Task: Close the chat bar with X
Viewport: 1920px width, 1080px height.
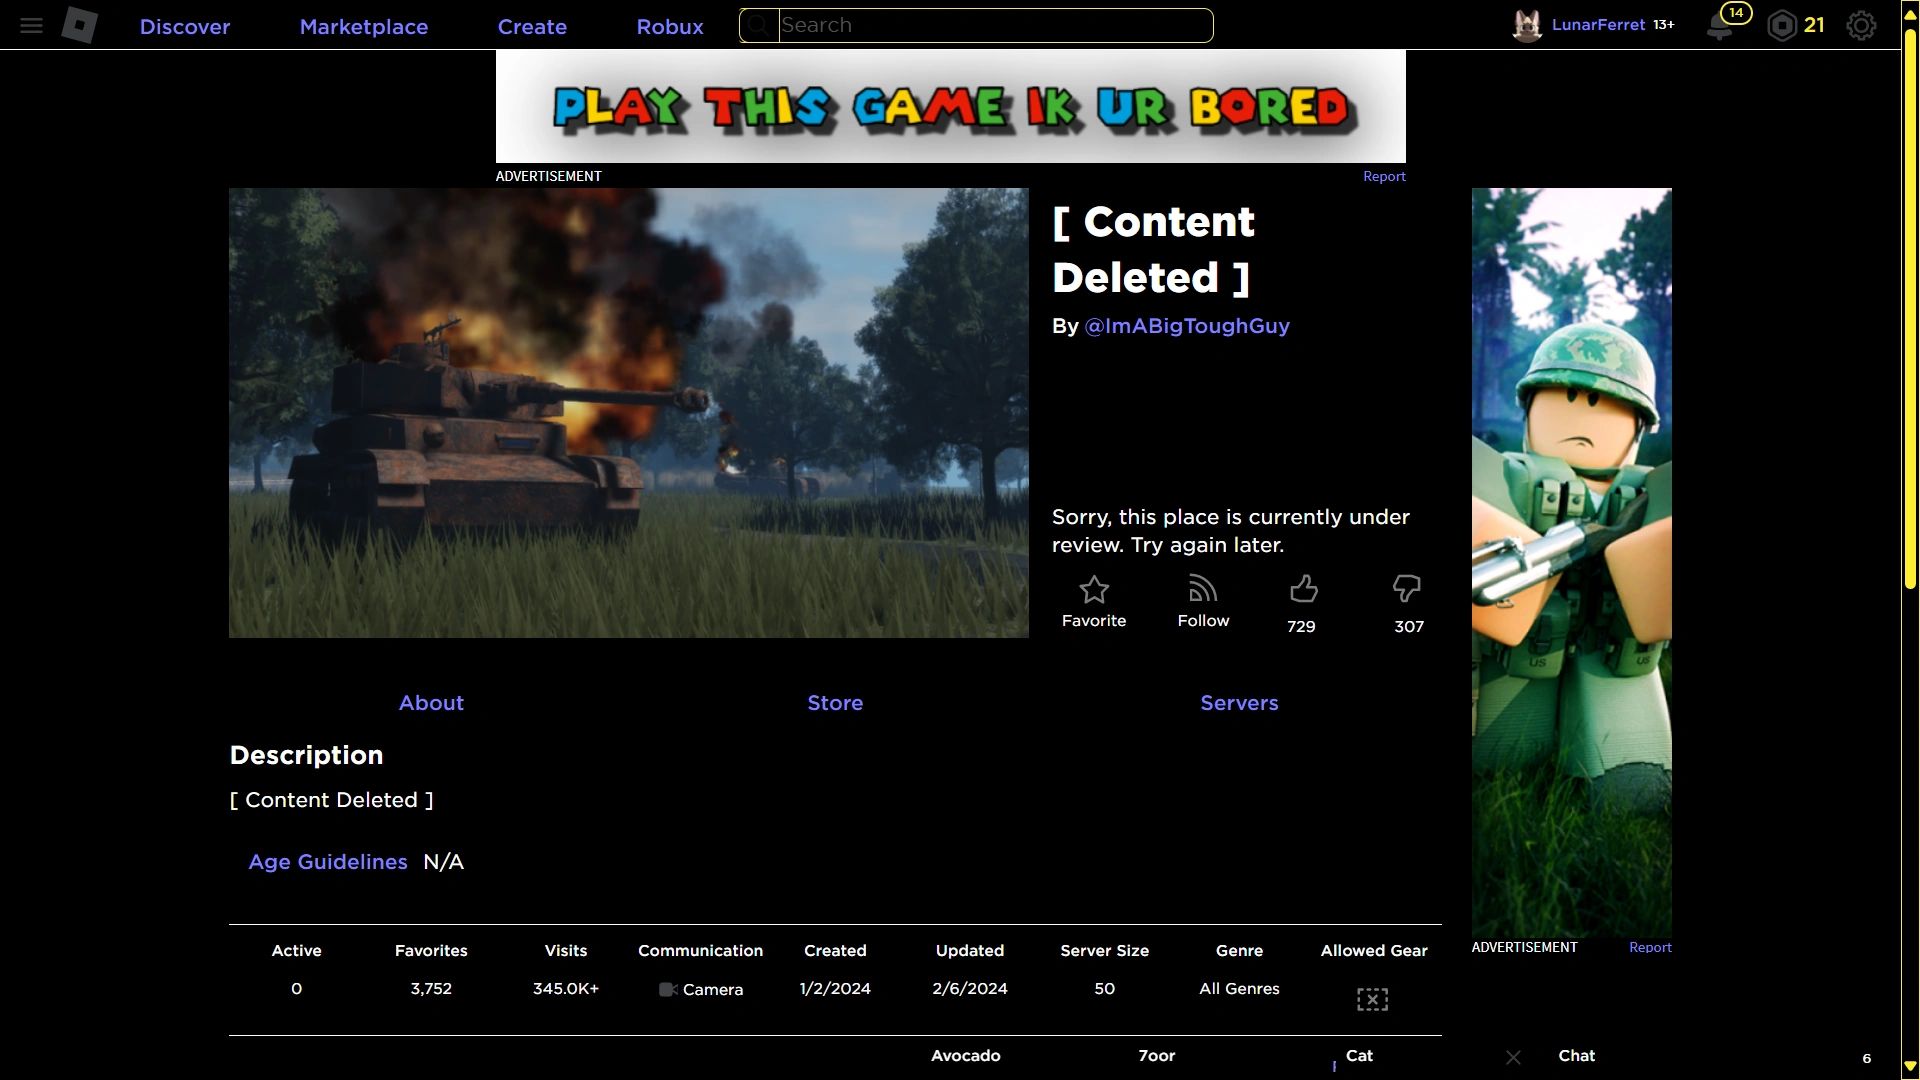Action: tap(1513, 1057)
